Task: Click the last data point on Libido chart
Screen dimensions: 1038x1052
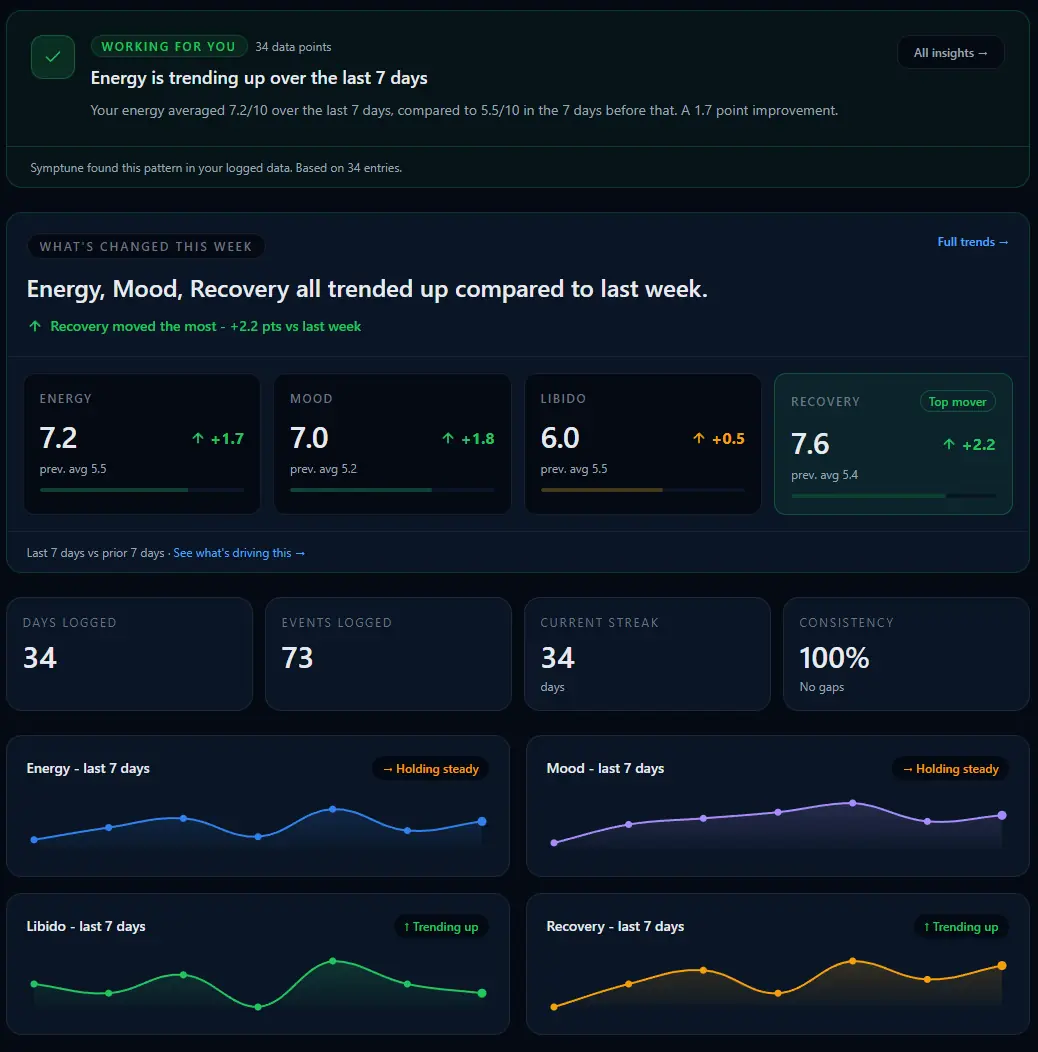Action: click(x=482, y=993)
